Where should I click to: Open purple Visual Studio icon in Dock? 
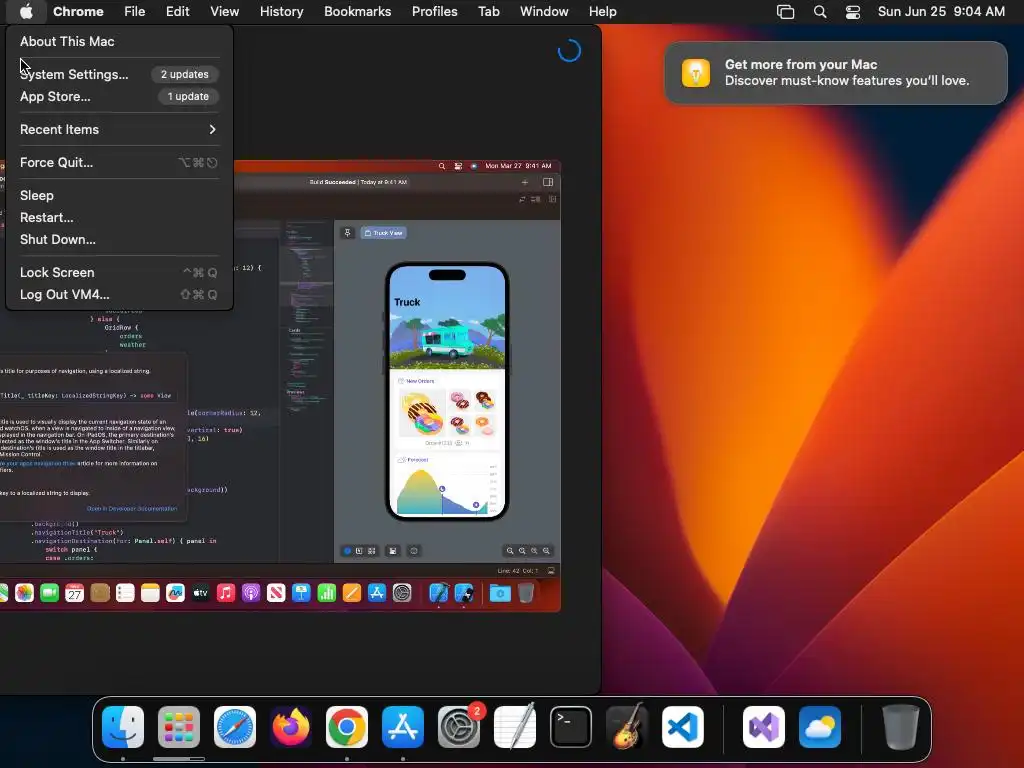764,727
